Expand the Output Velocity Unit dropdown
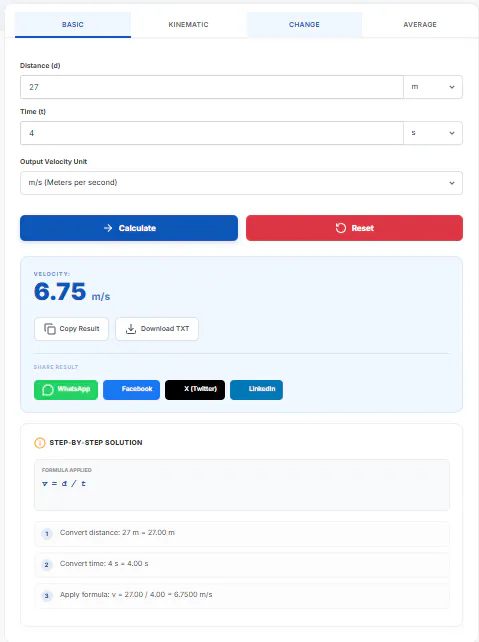 (x=241, y=183)
